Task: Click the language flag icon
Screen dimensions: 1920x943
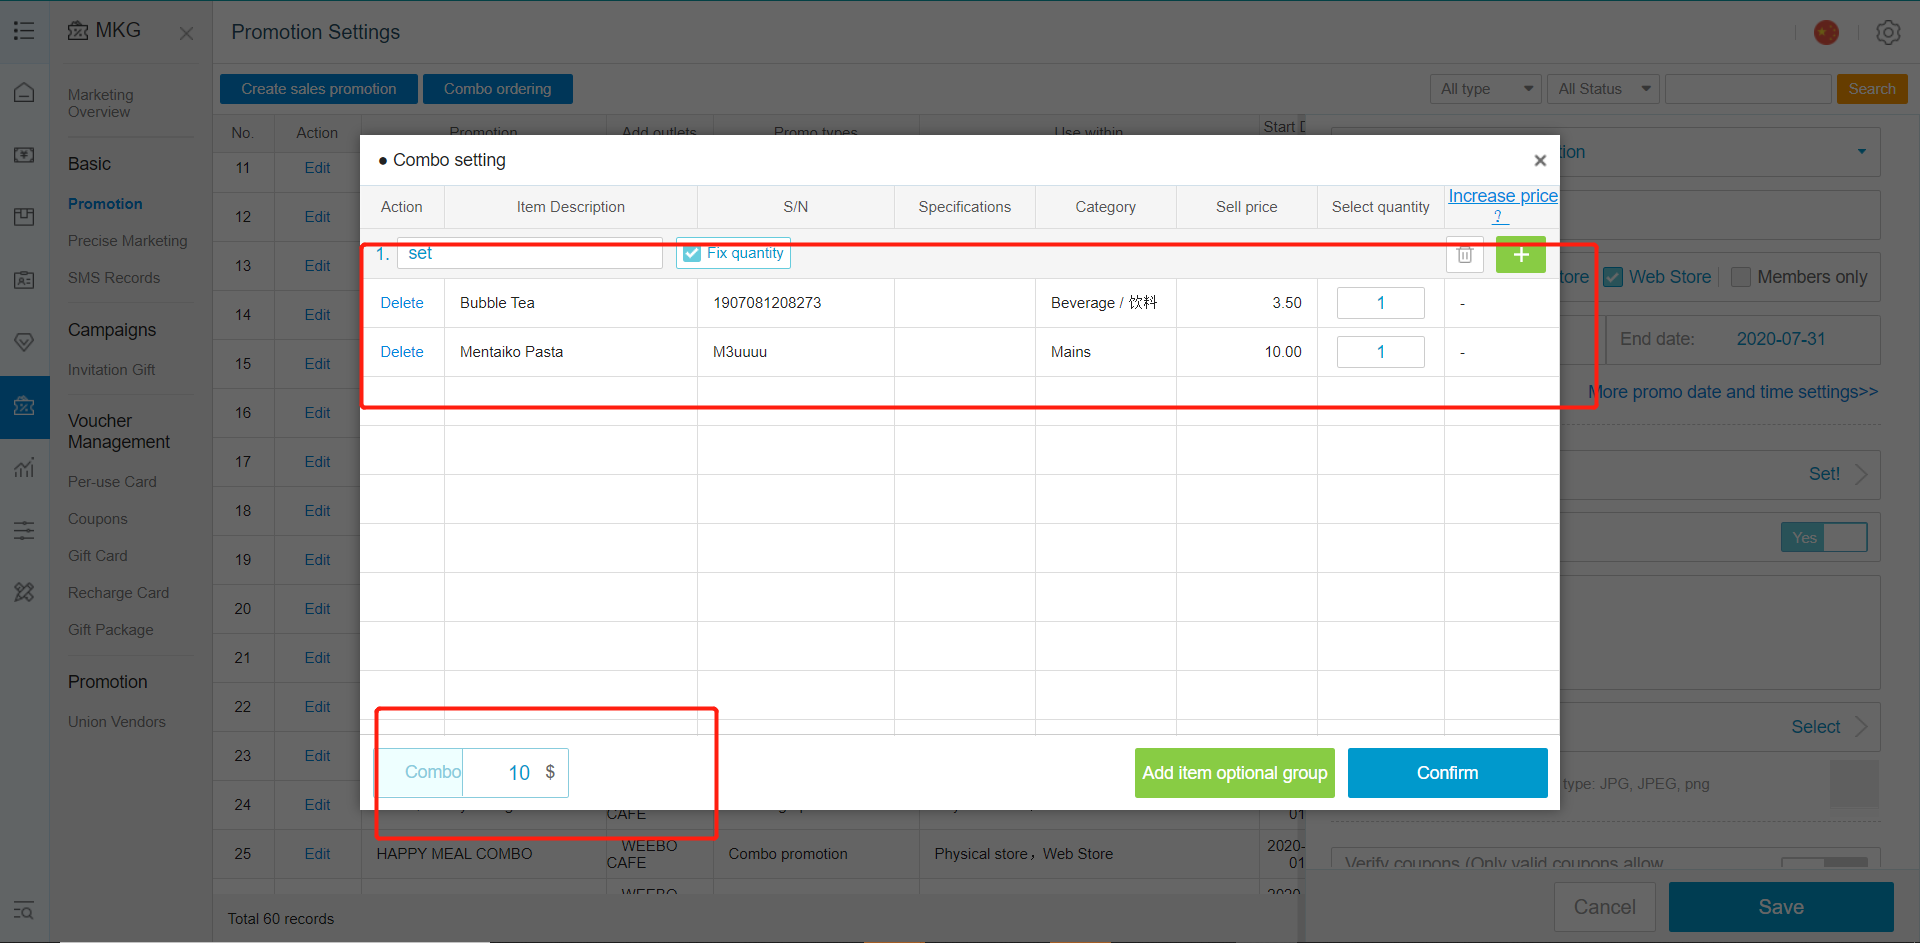Action: [x=1826, y=32]
